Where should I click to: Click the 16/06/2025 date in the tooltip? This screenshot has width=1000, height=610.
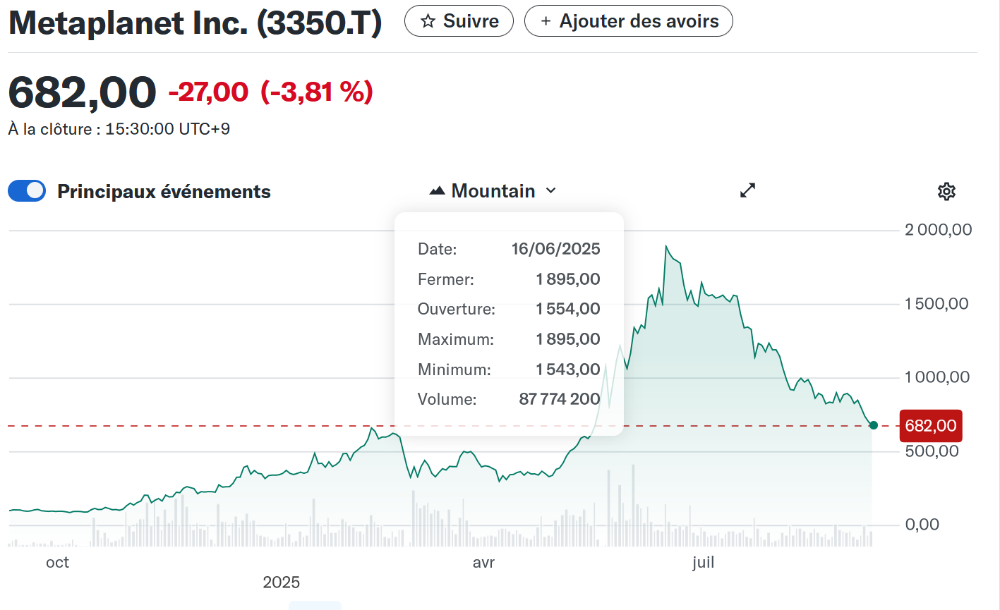(x=555, y=249)
